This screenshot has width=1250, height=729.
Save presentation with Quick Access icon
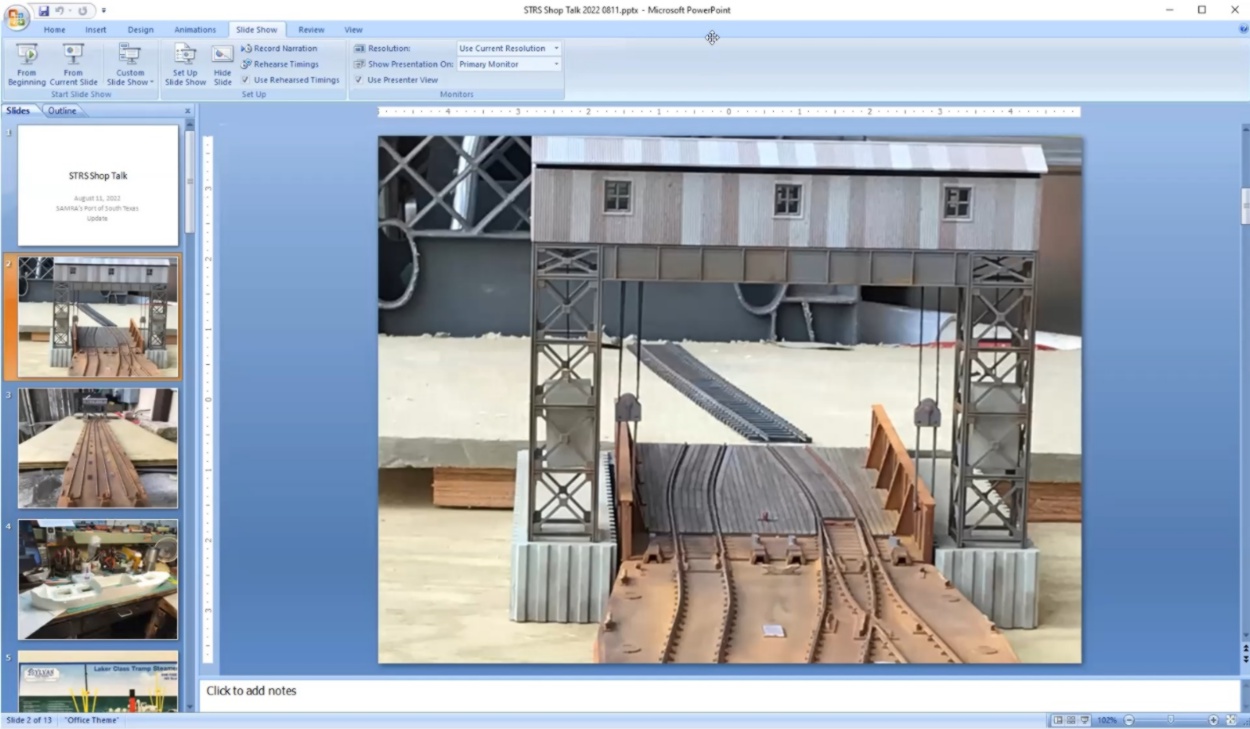click(44, 10)
